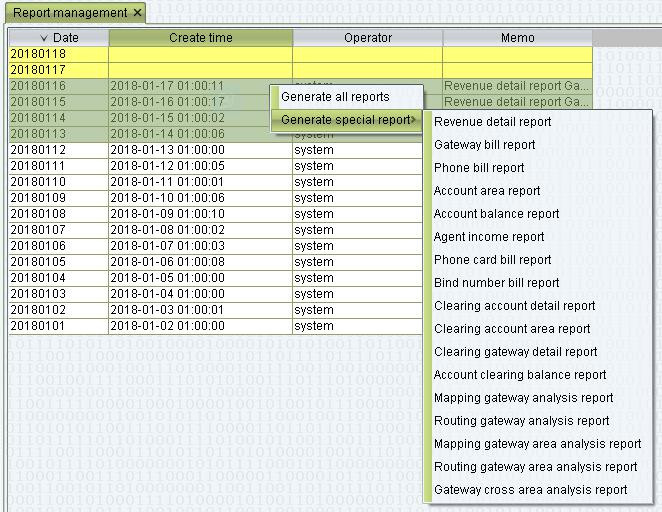Viewport: 662px width, 512px height.
Task: Select Gateway cross area analysis report
Action: 531,490
